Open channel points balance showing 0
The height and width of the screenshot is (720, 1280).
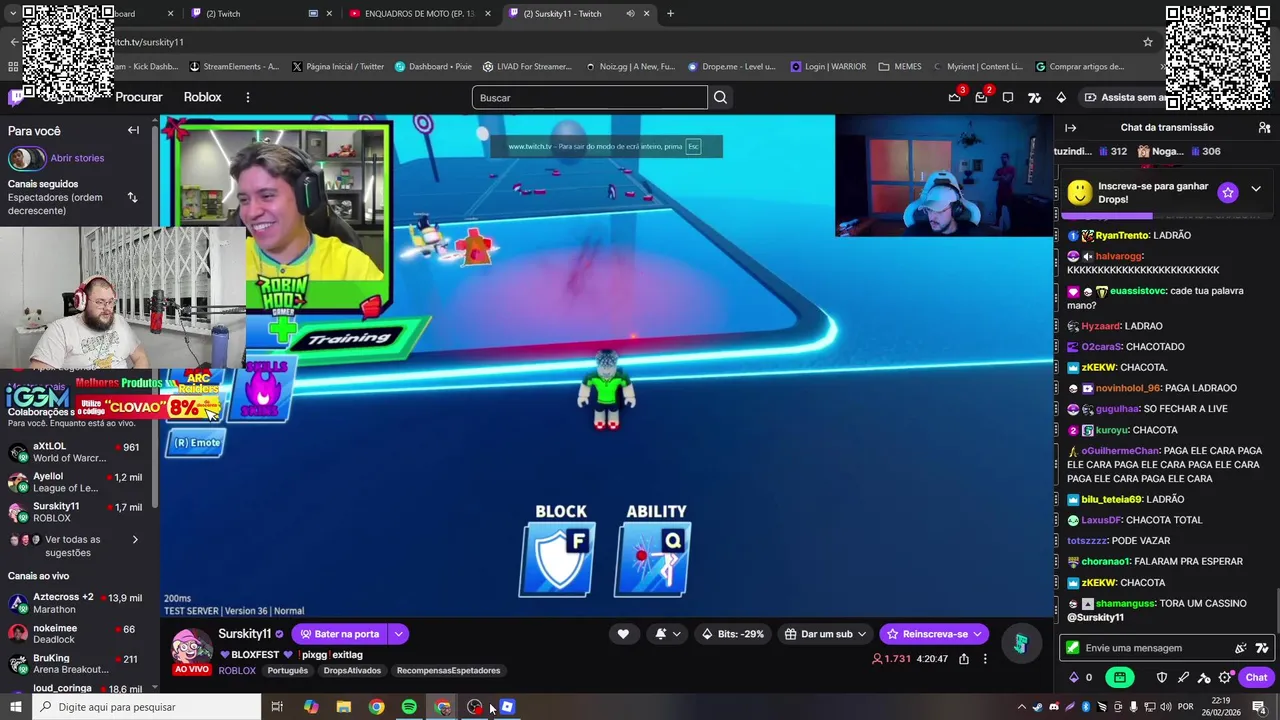tap(1081, 677)
